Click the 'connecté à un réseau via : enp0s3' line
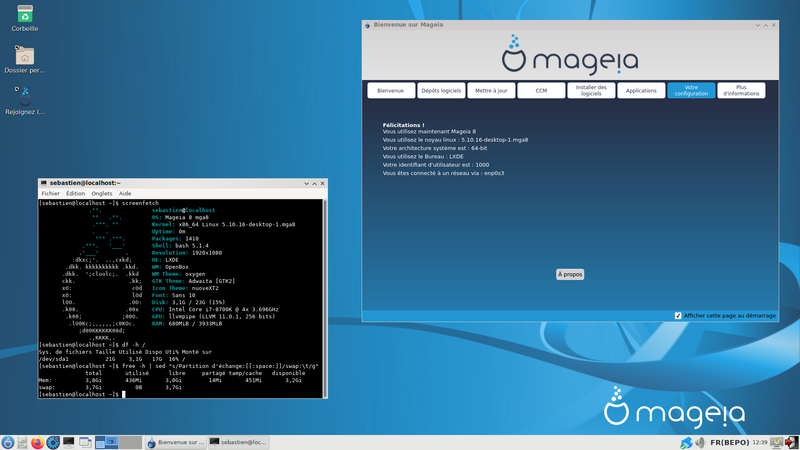The height and width of the screenshot is (450, 800). 443,173
